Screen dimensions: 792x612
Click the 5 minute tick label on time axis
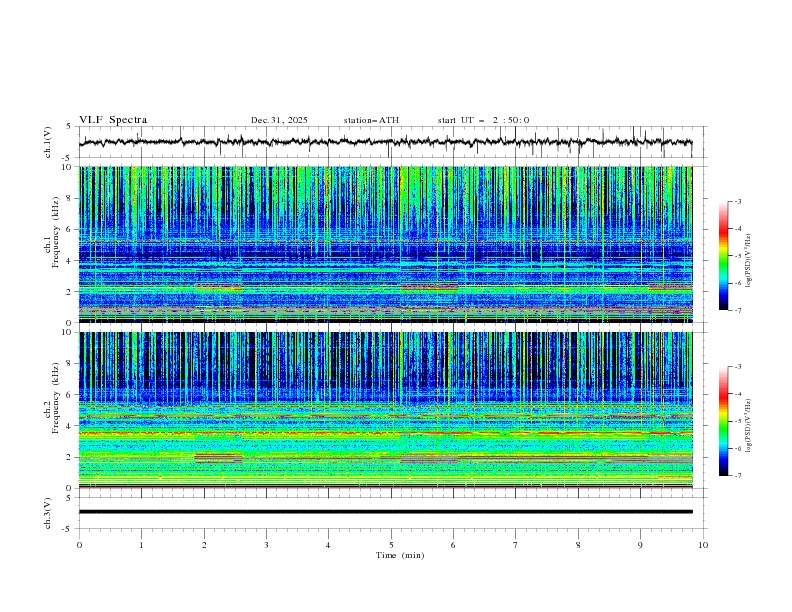[391, 544]
